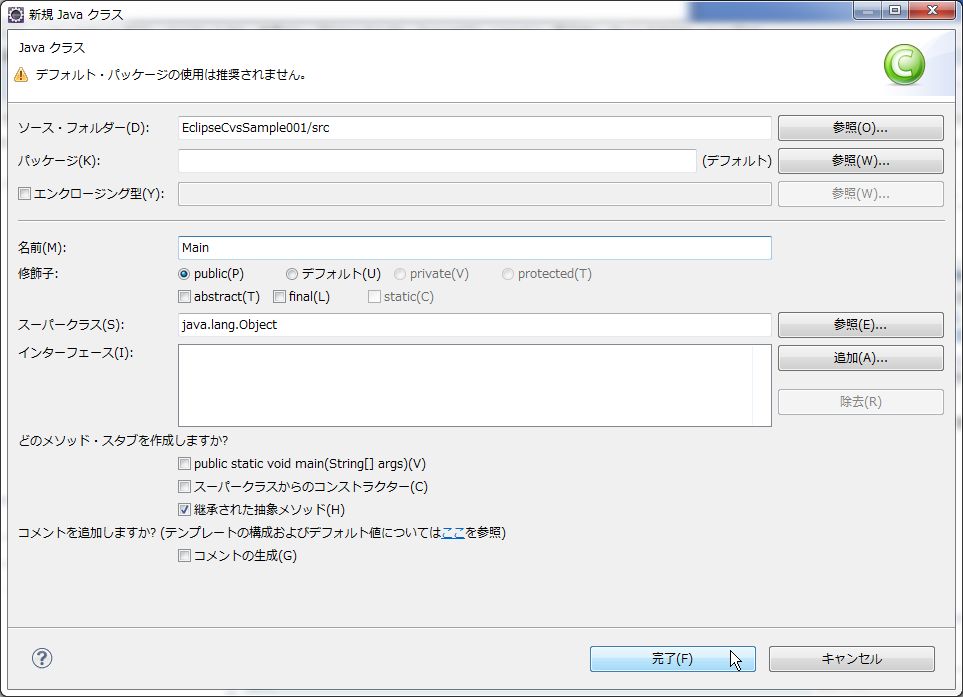Check public static void main(String[] args)

[x=184, y=464]
